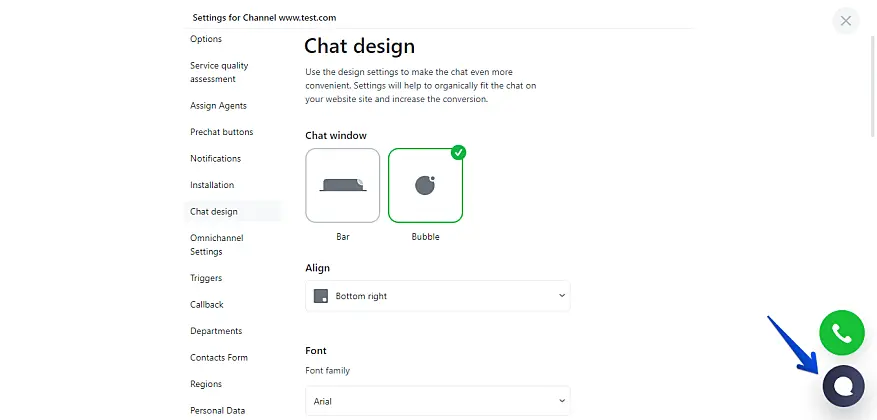Viewport: 877px width, 420px height.
Task: Open the Callback settings section
Action: [207, 304]
